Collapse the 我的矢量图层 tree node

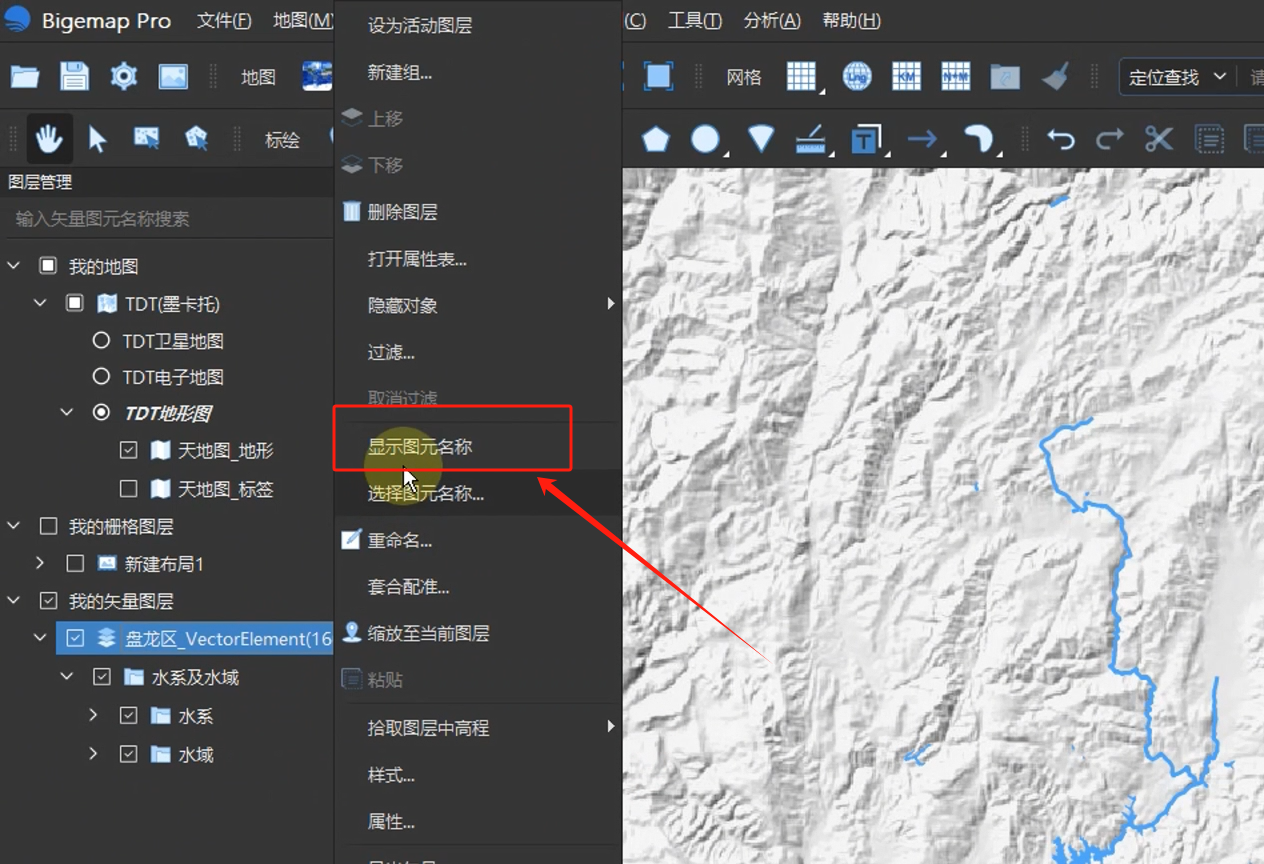pos(14,601)
